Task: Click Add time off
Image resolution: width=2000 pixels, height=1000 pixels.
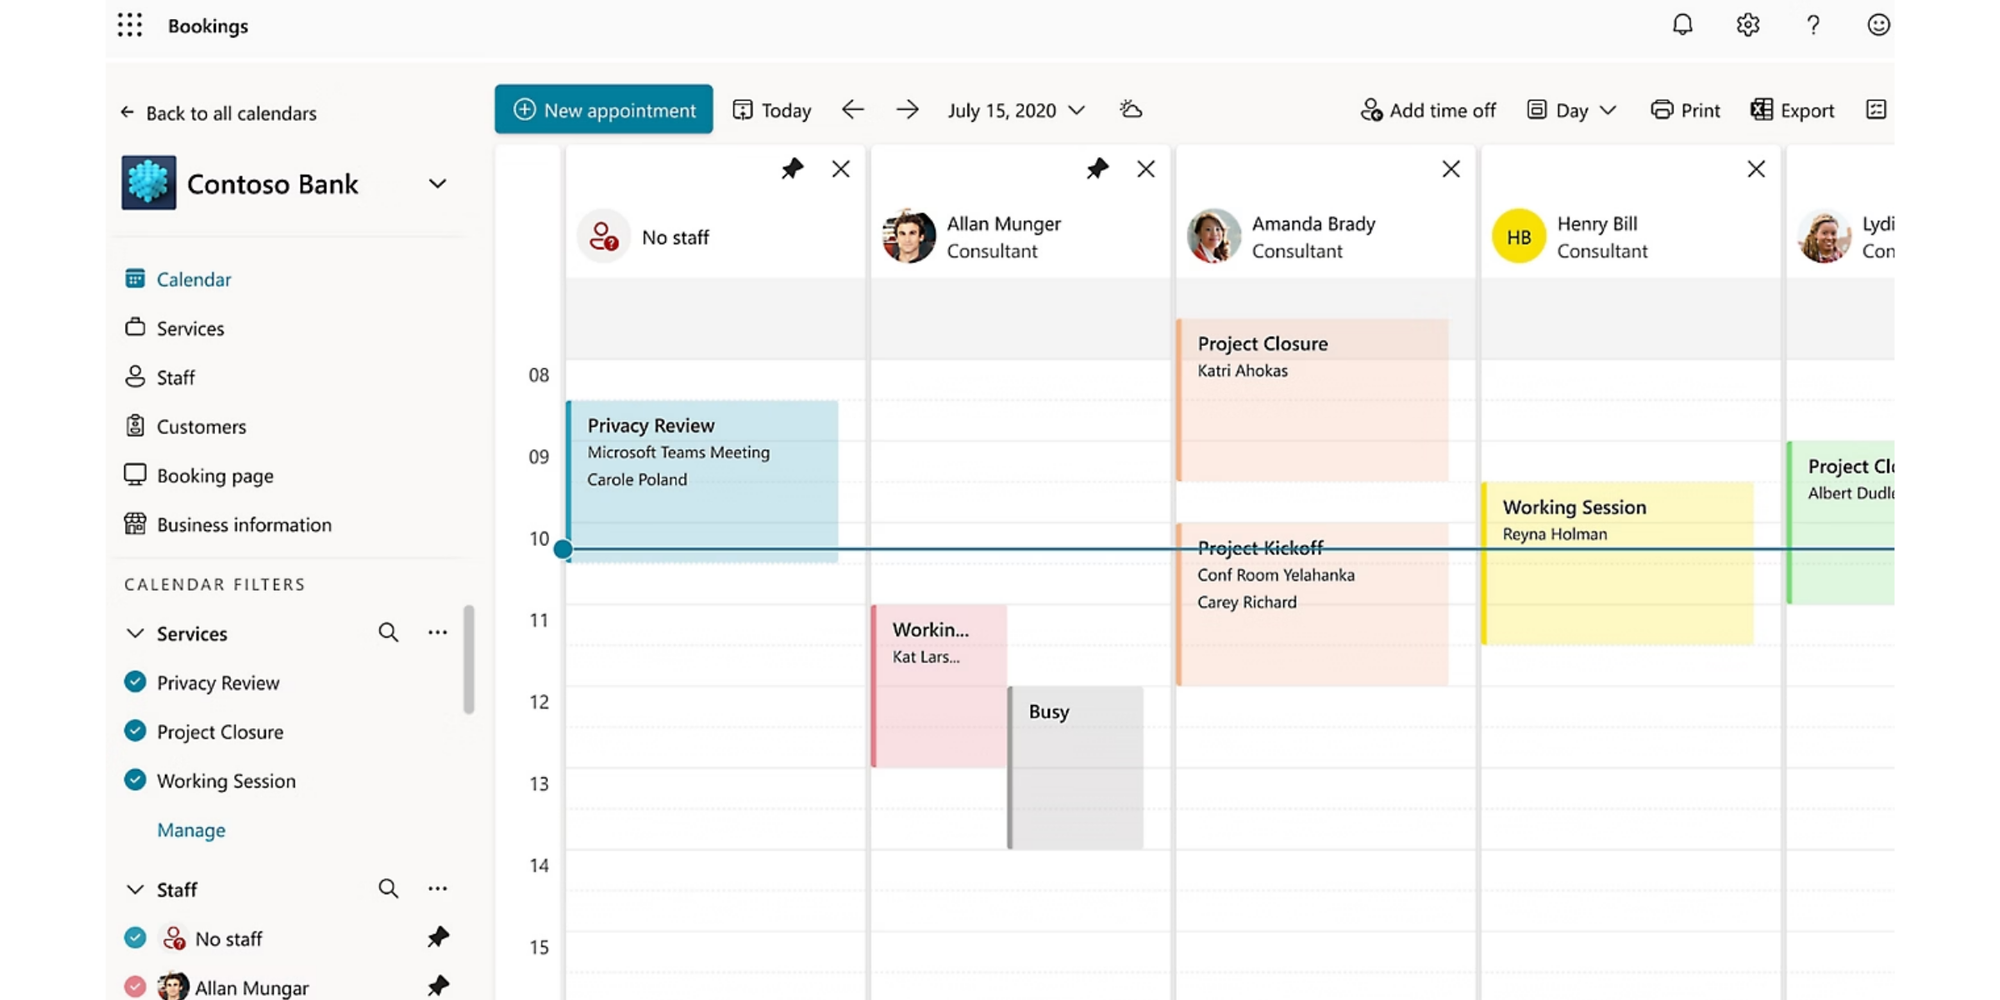Action: click(1428, 110)
